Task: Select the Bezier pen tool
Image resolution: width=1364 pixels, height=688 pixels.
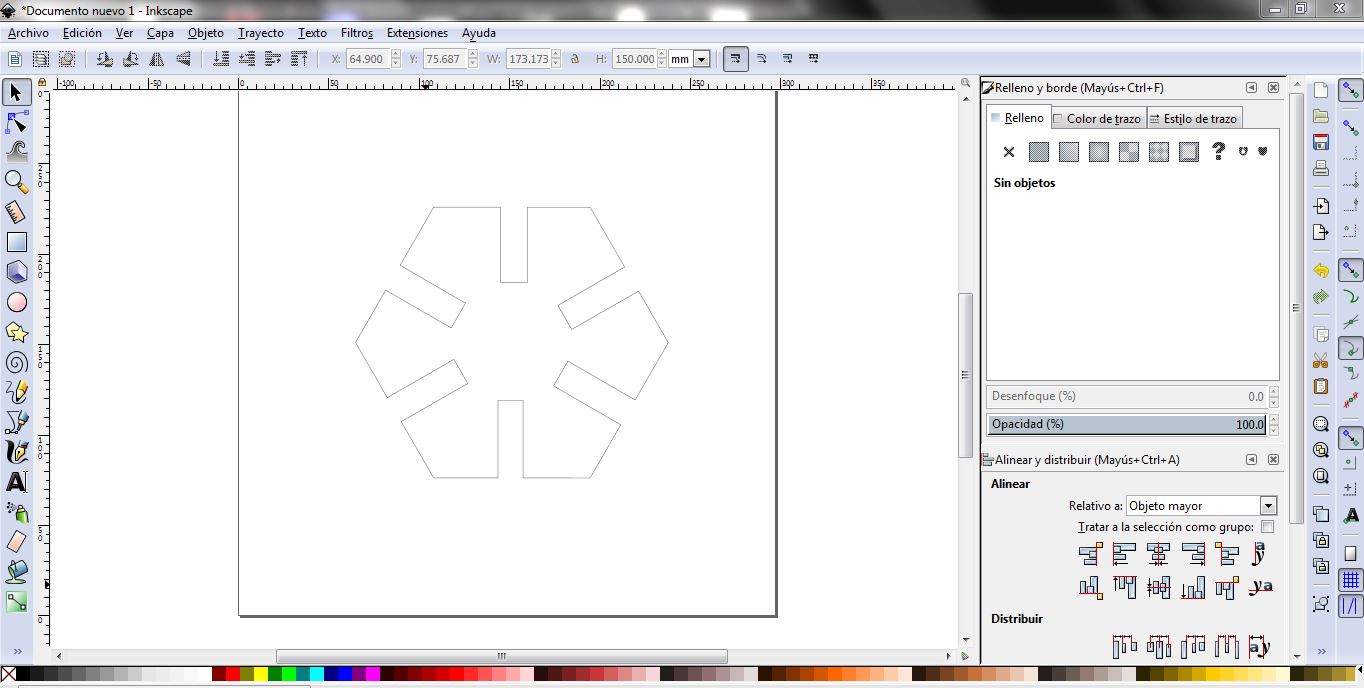Action: (x=16, y=422)
